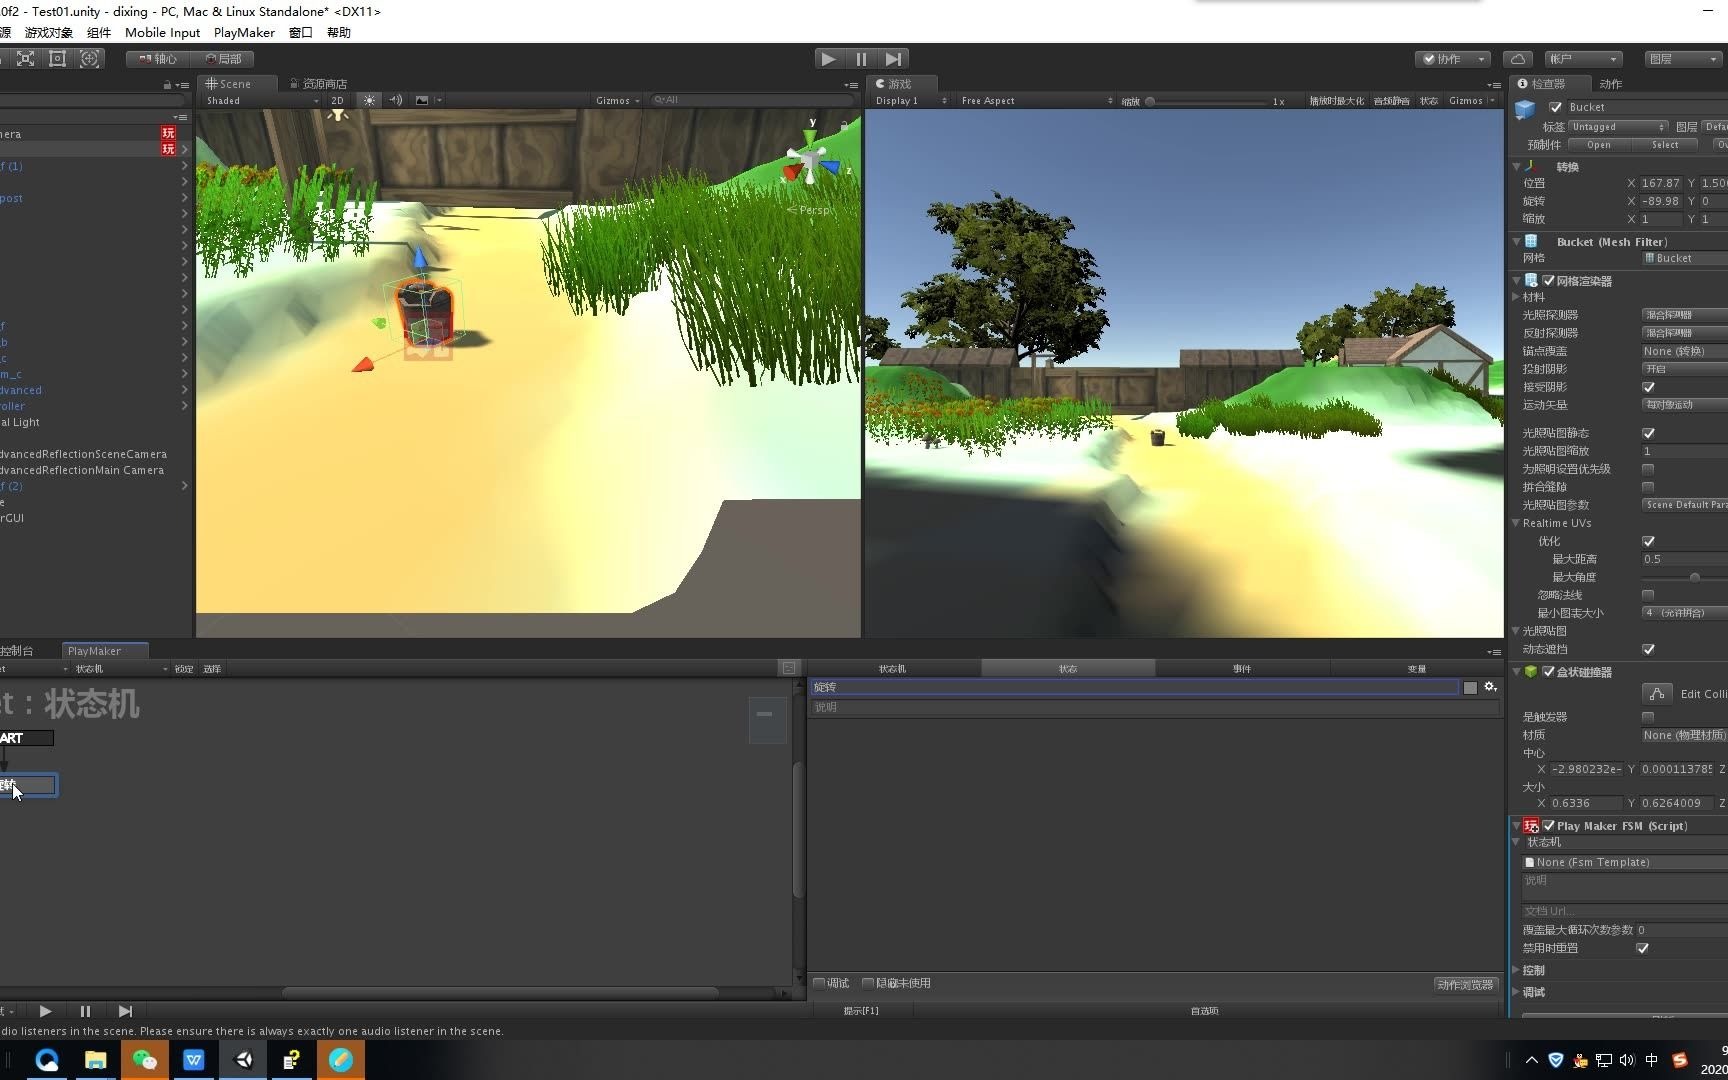
Task: Toggle 网格渲染器 mesh renderer enabled checkbox
Action: (1548, 281)
